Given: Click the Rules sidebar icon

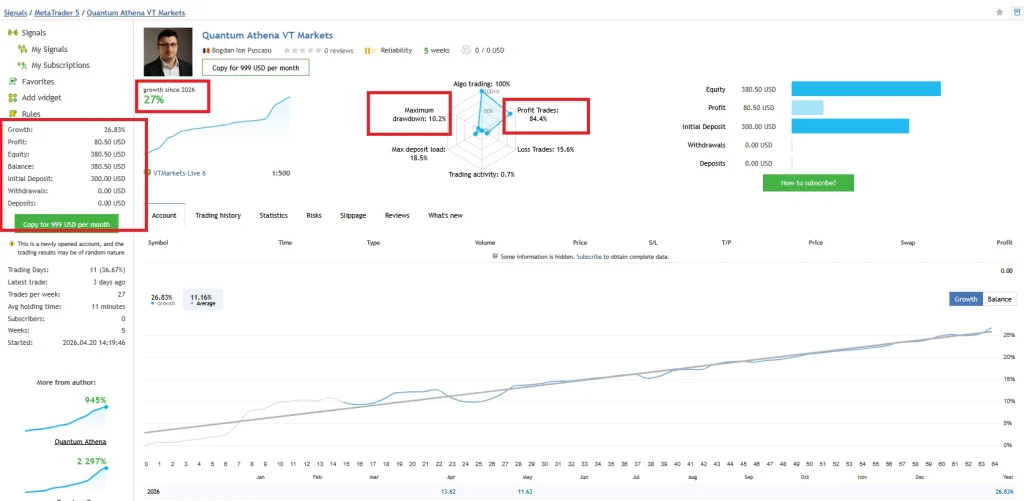Looking at the screenshot, I should pyautogui.click(x=12, y=114).
